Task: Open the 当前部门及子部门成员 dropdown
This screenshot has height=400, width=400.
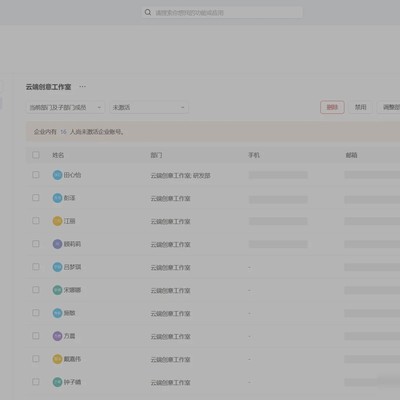Action: pos(65,107)
